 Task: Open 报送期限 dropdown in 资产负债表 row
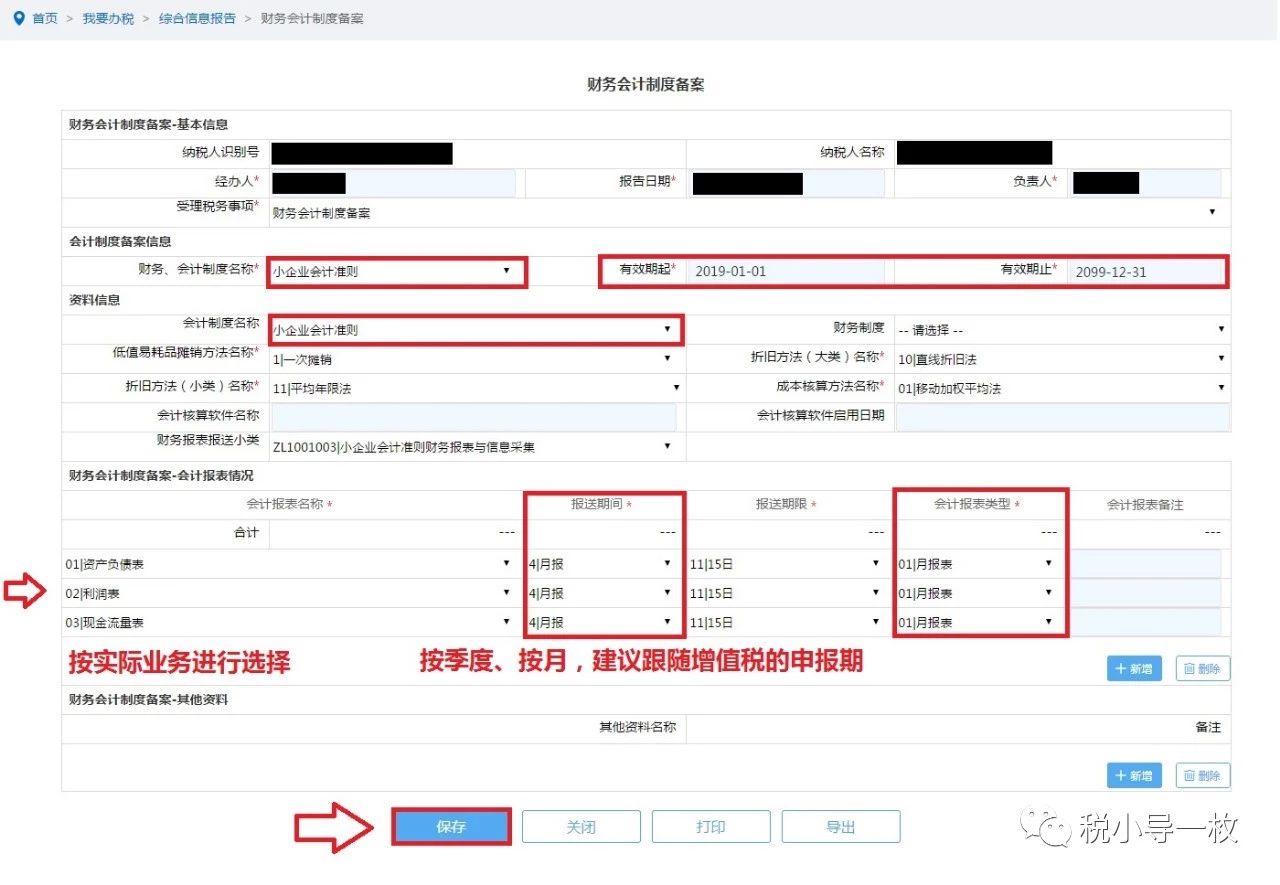(x=786, y=564)
